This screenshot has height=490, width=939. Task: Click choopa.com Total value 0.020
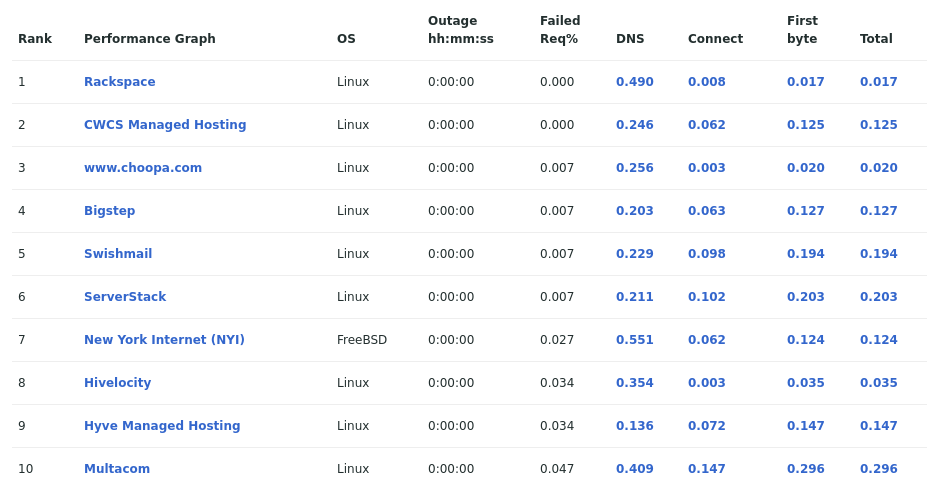coord(879,168)
